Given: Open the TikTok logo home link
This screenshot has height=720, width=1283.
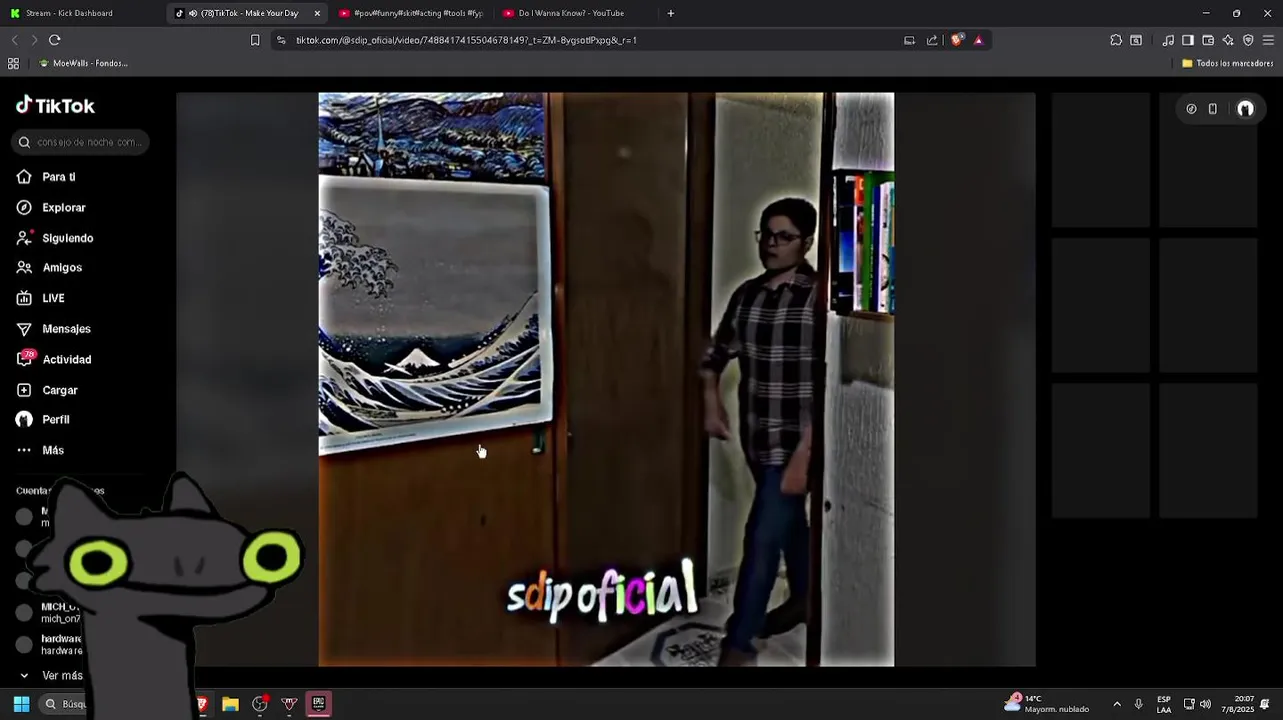Looking at the screenshot, I should coord(55,106).
